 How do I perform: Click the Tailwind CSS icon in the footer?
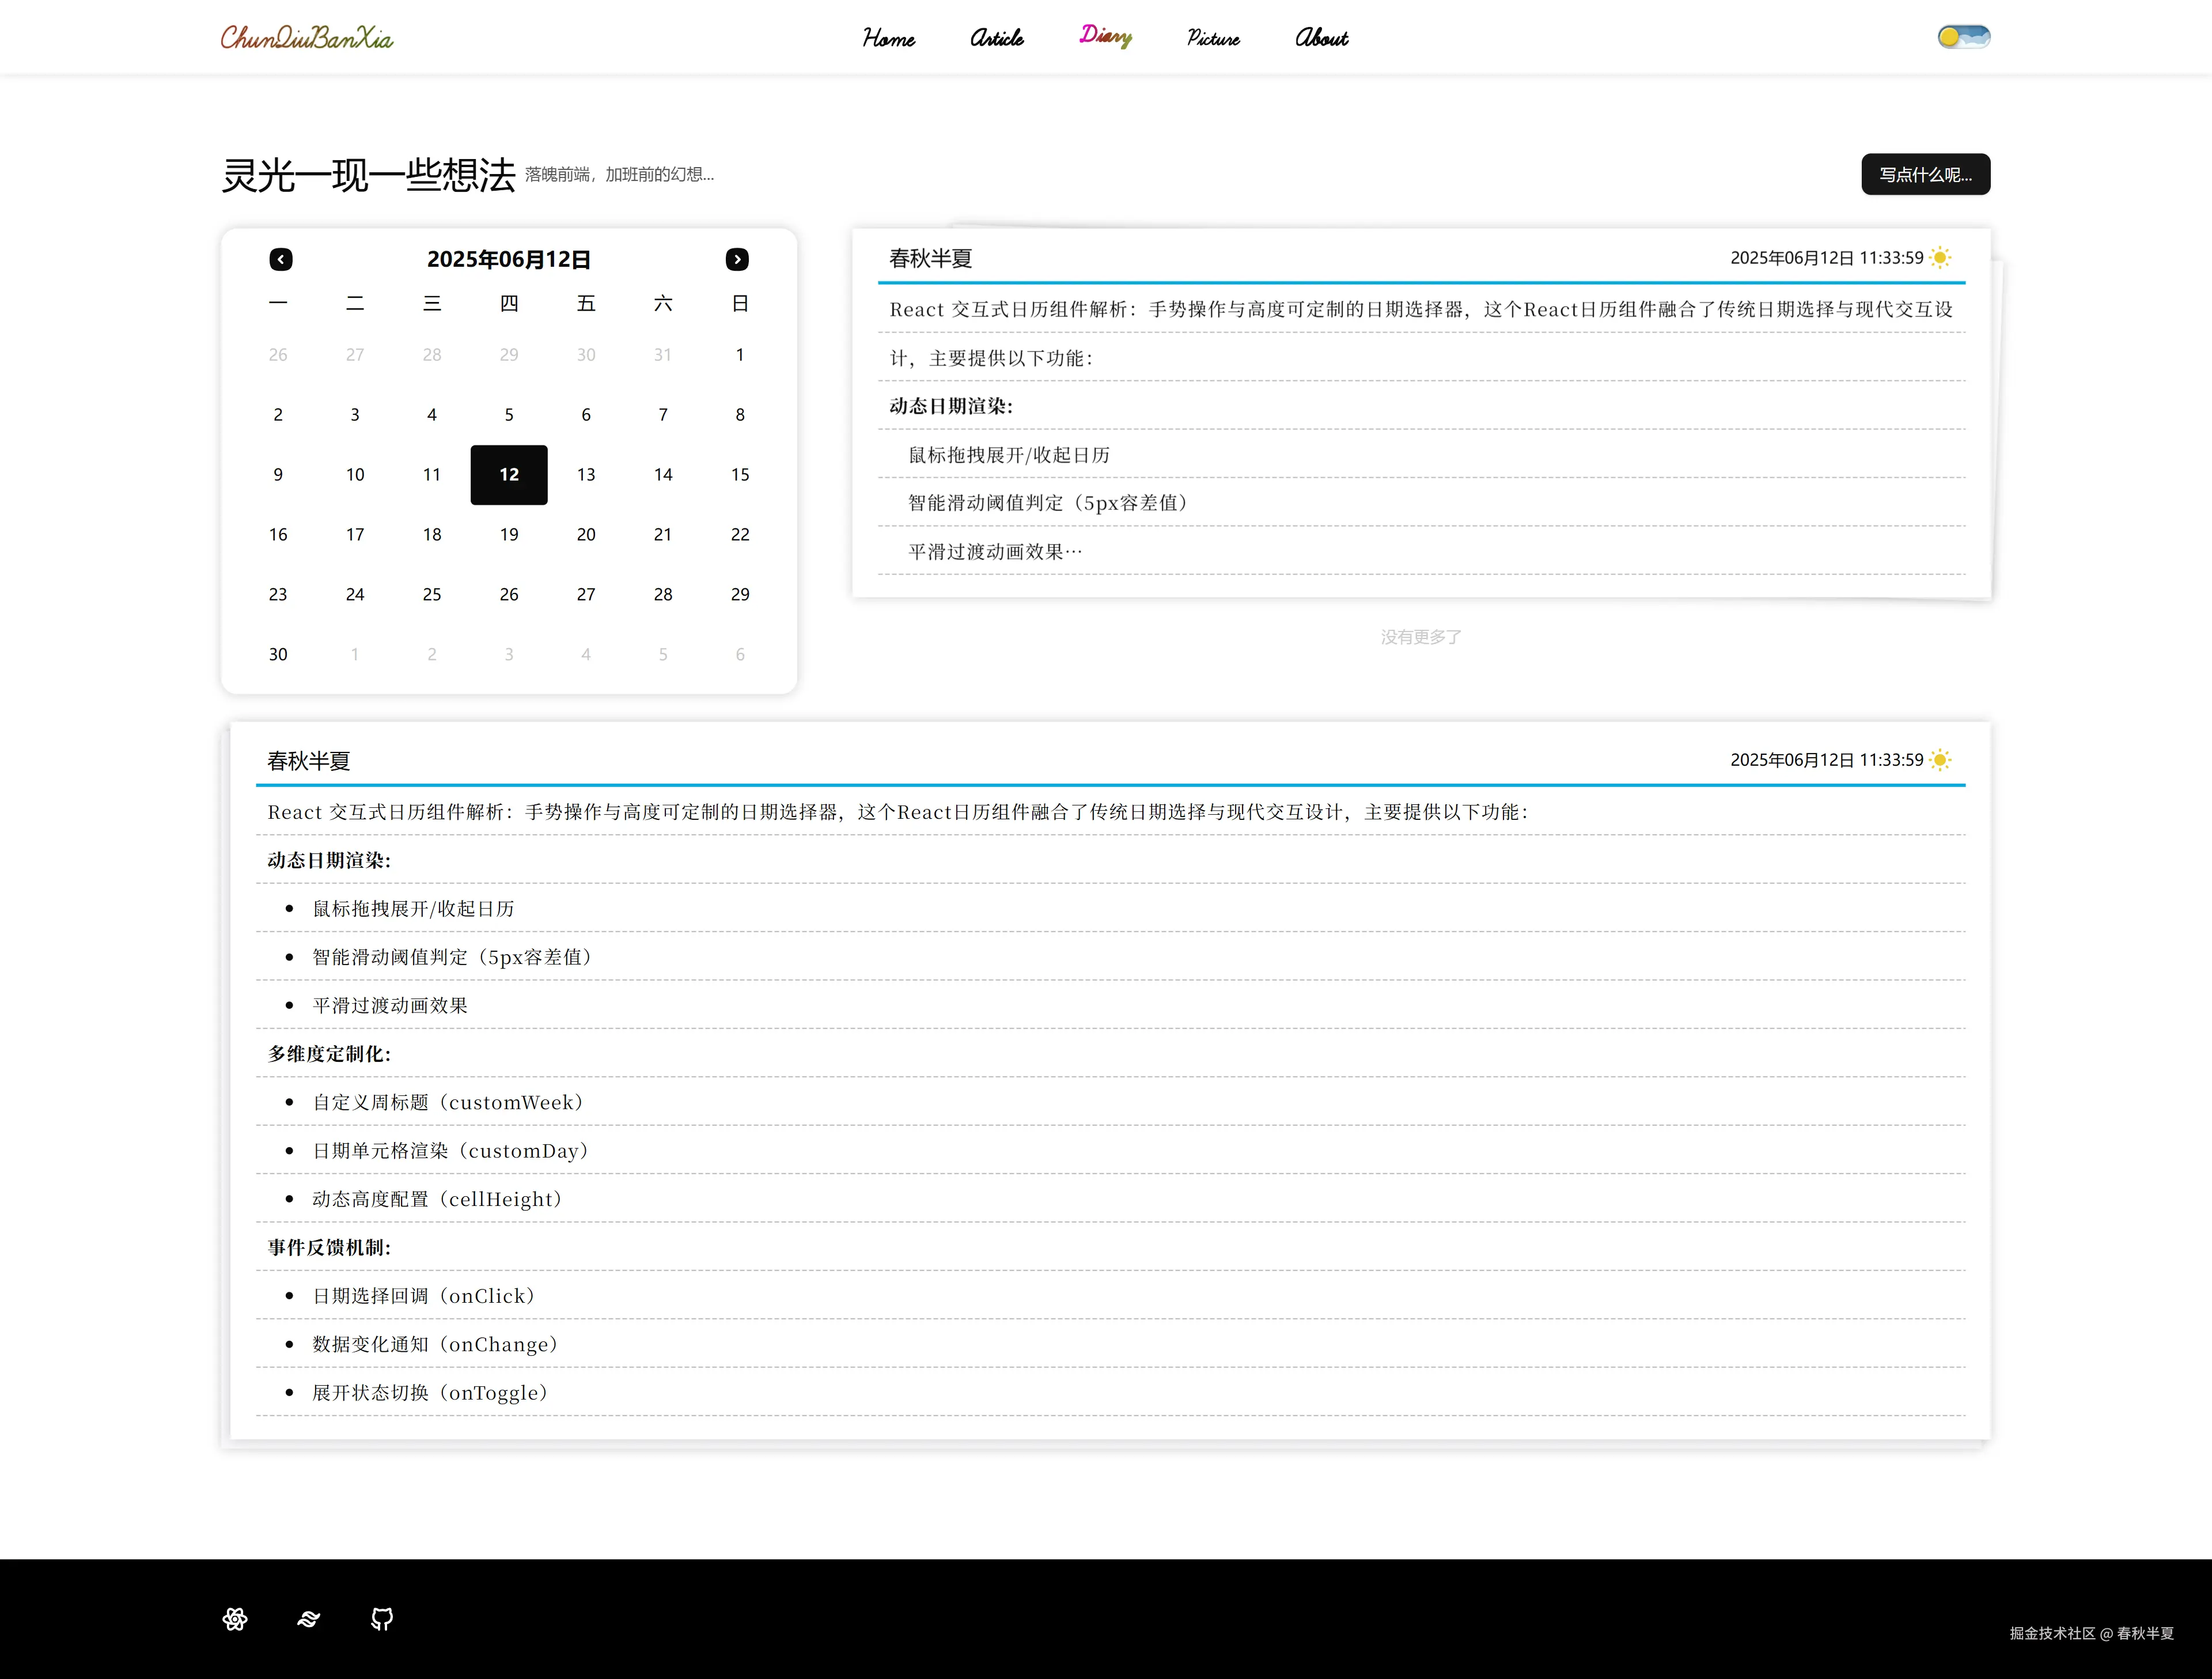(x=308, y=1619)
